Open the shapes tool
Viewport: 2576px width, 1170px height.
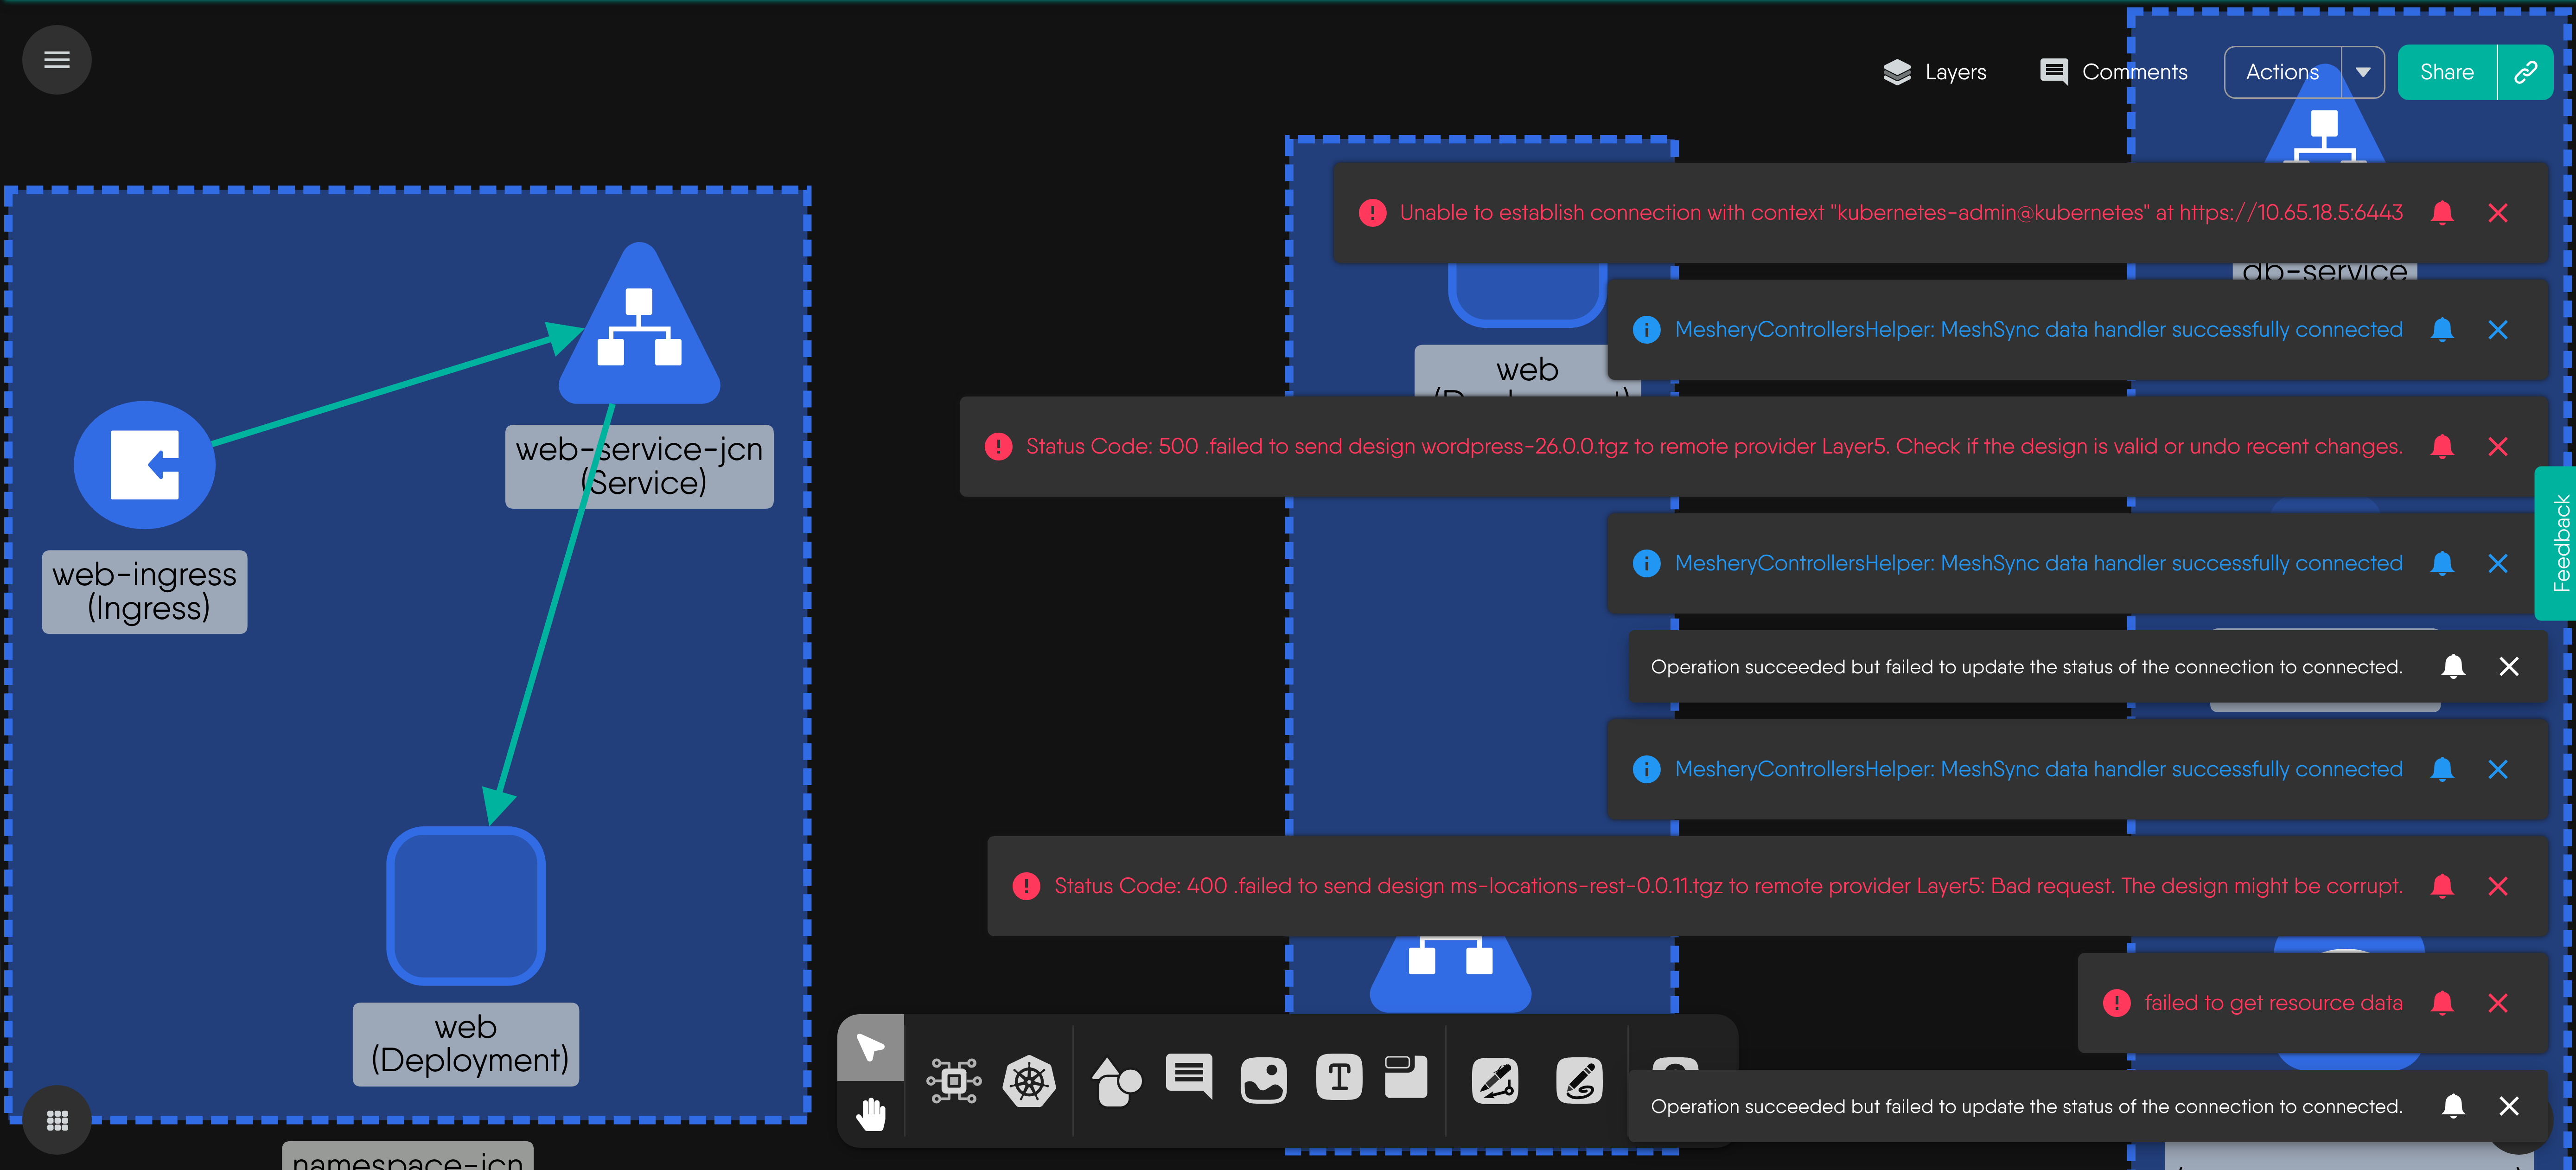pos(1116,1080)
